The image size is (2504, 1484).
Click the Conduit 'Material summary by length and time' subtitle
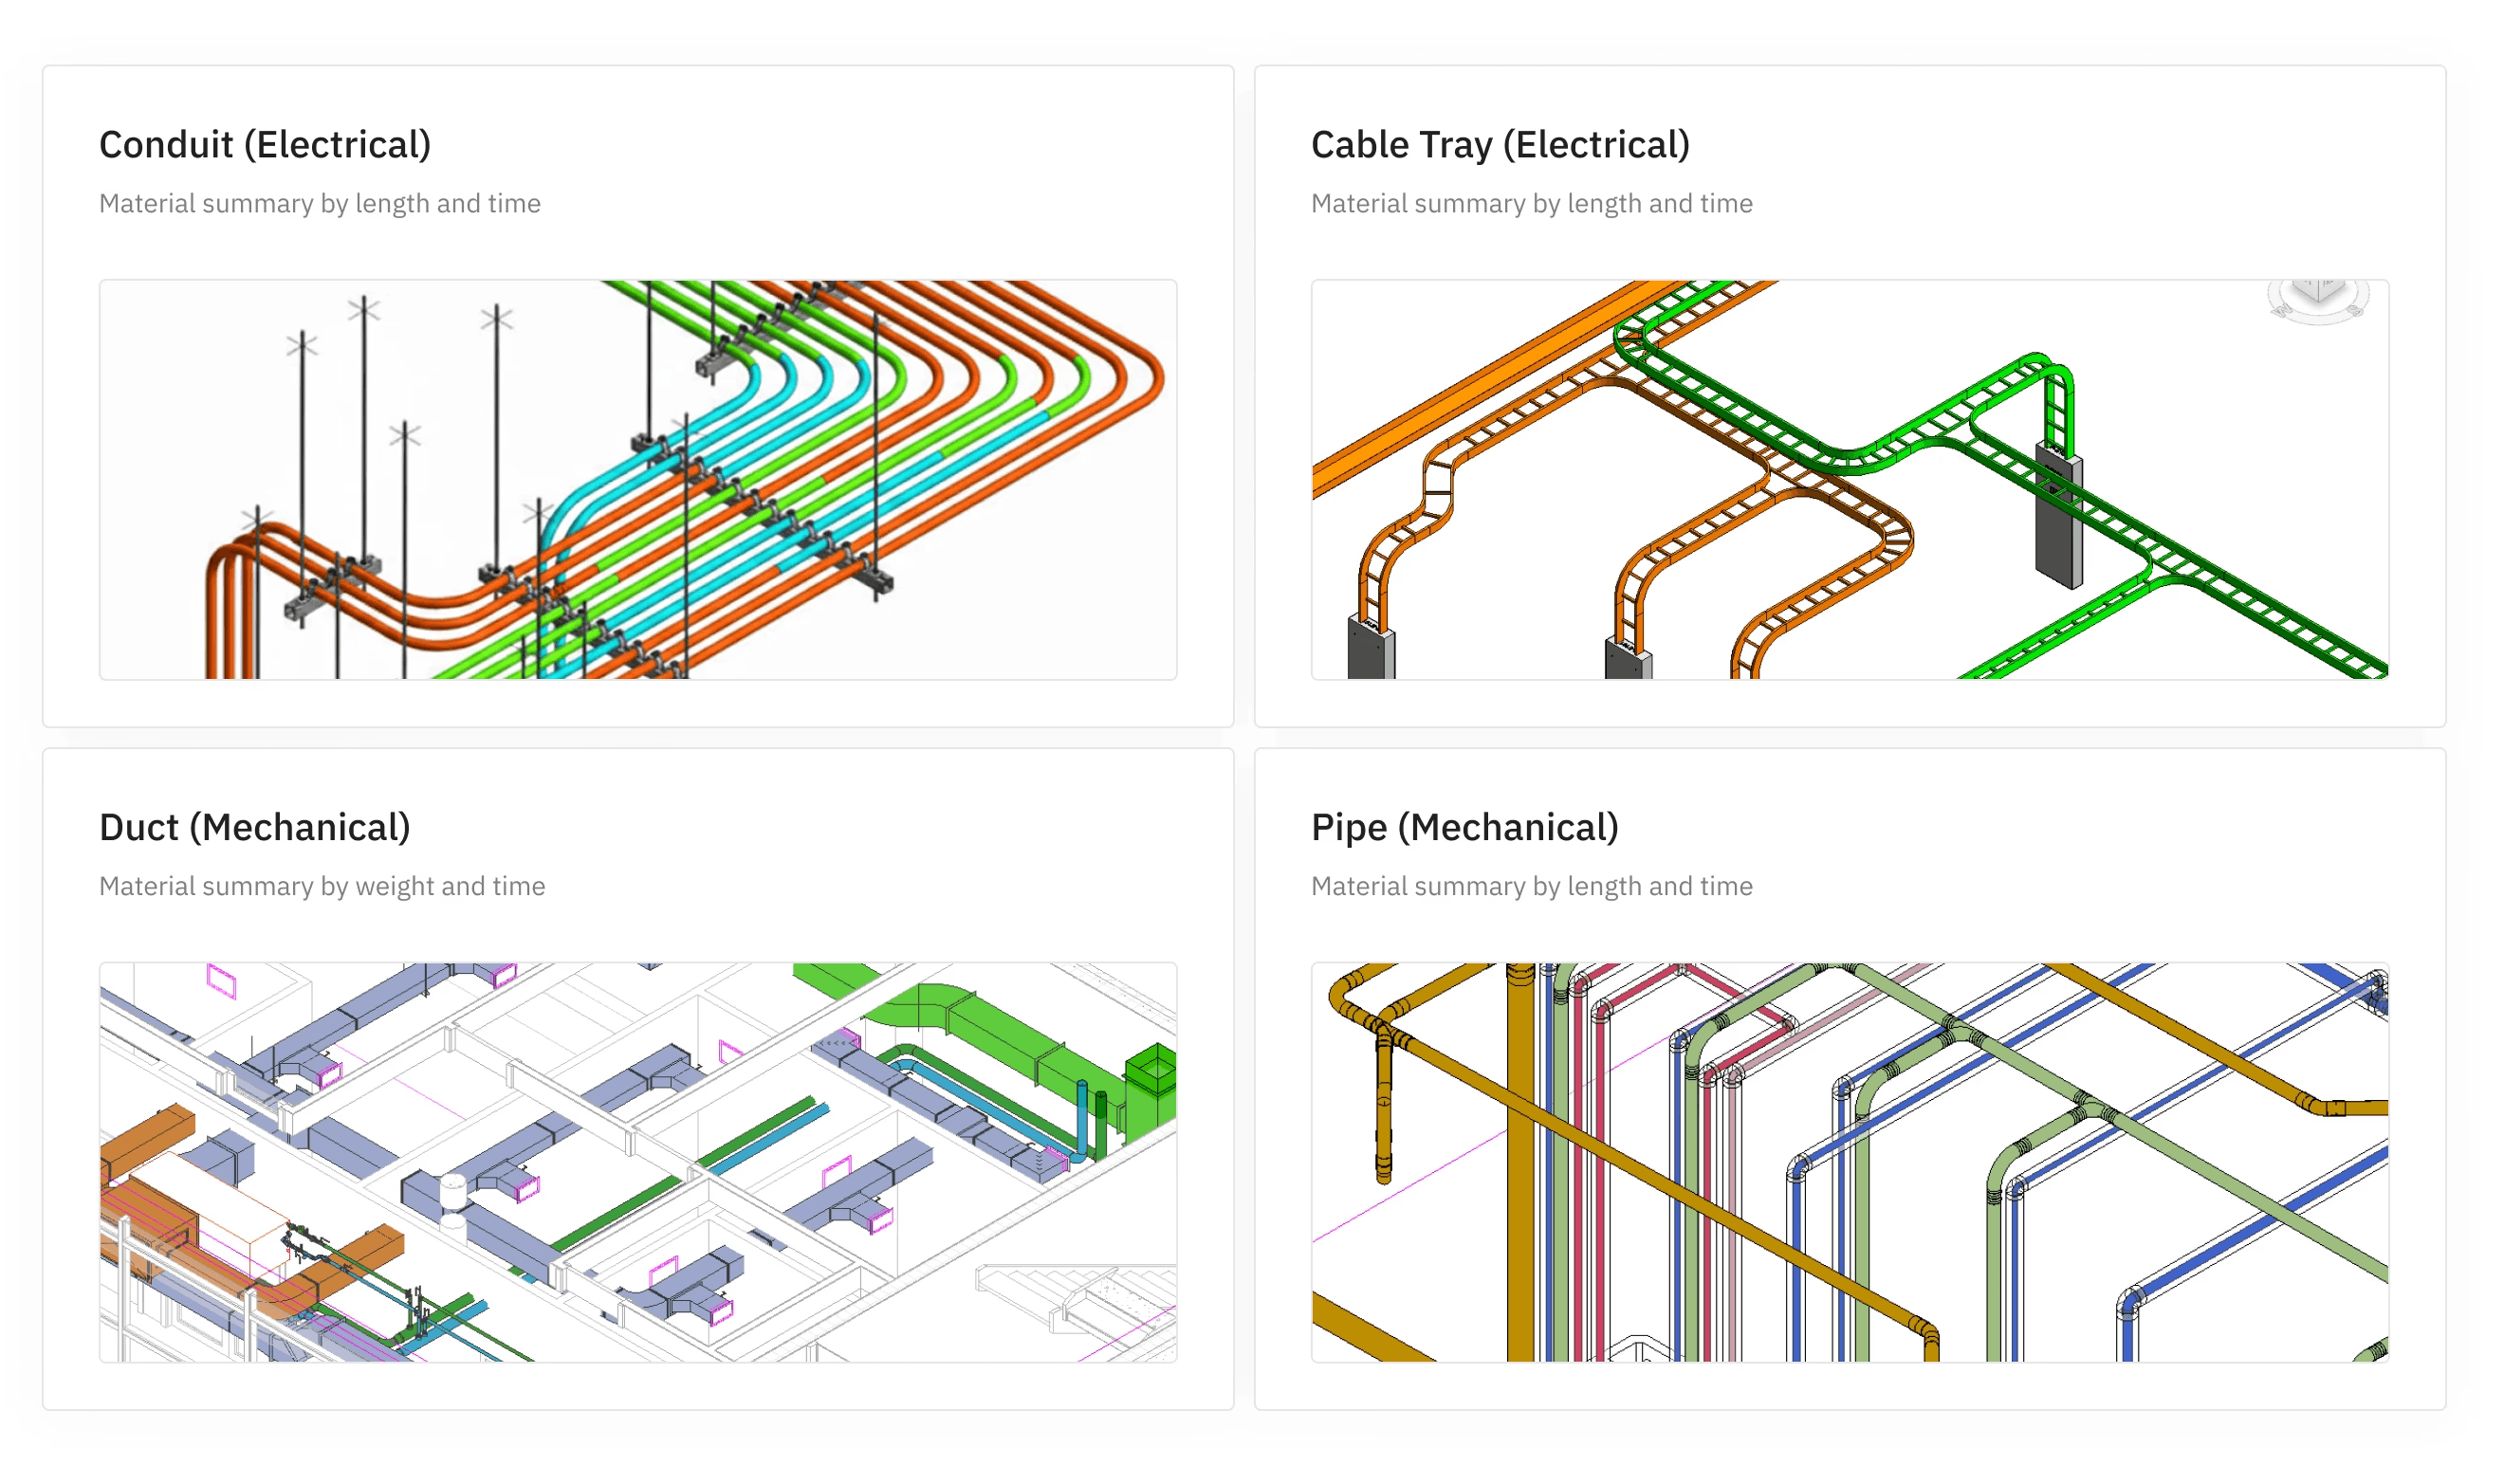[320, 204]
